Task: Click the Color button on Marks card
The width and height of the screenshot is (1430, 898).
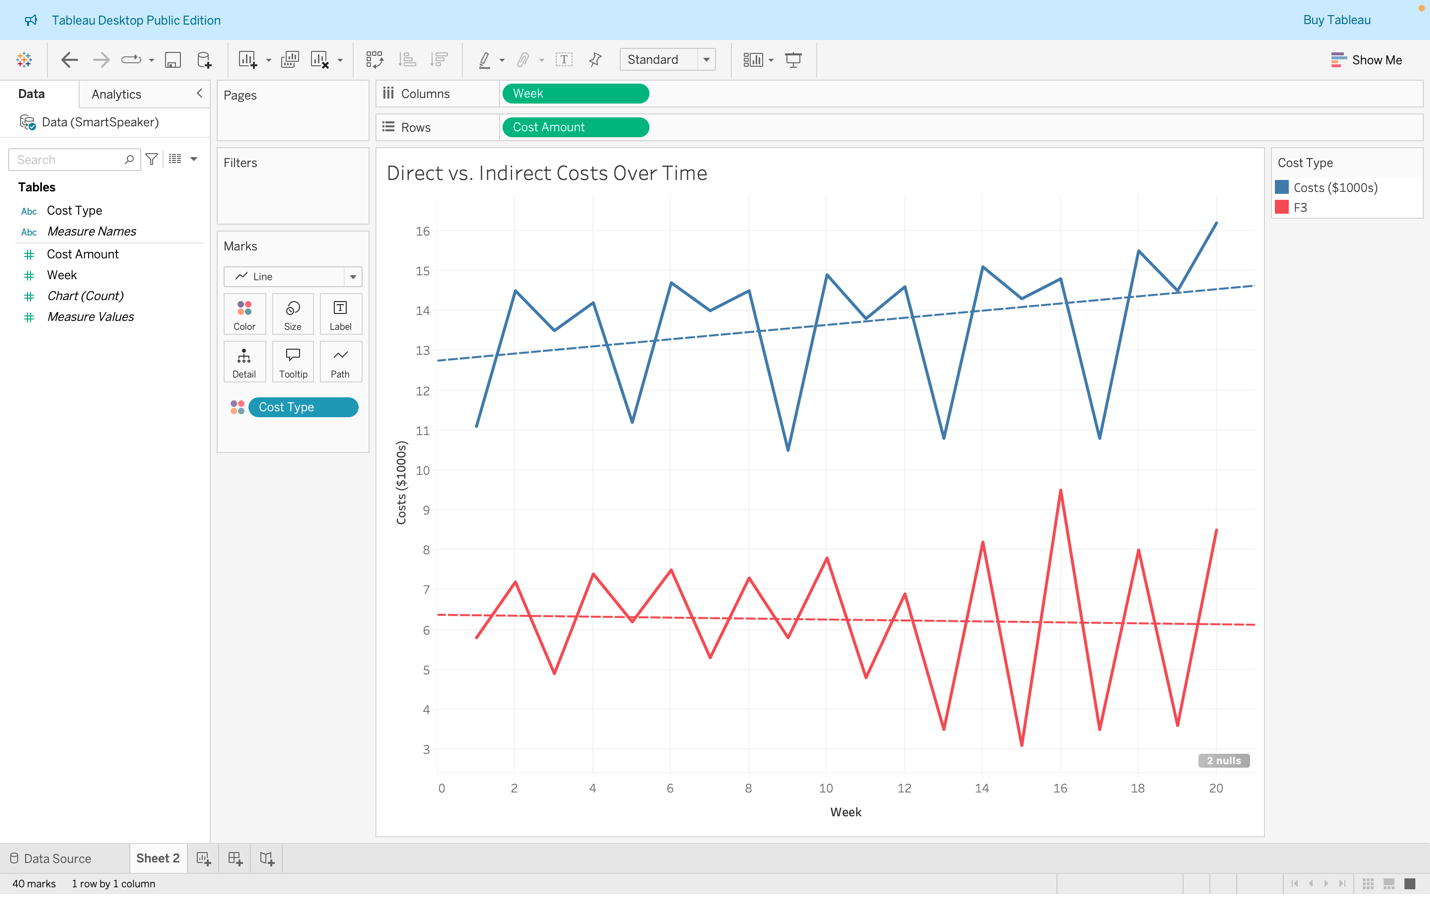Action: pyautogui.click(x=244, y=314)
